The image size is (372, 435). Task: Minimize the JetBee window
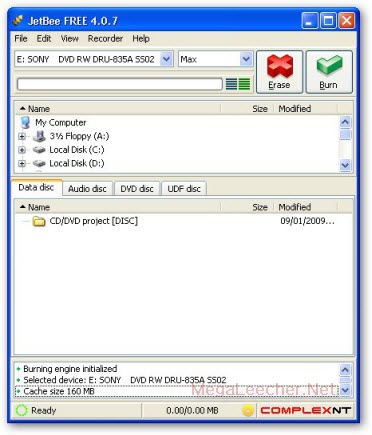309,21
